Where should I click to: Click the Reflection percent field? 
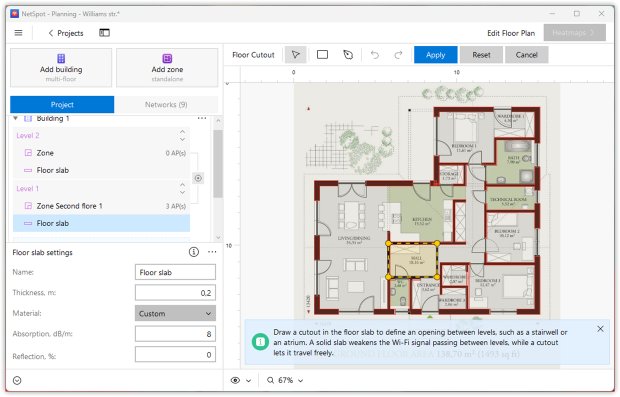175,355
